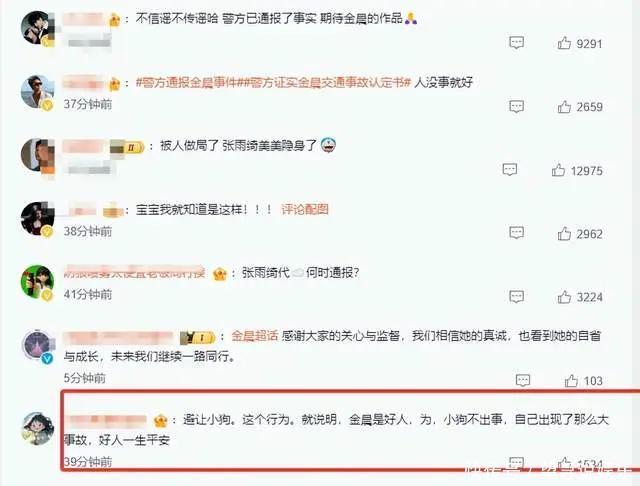This screenshot has width=640, height=486.
Task: Reply to the comment with 9291 likes
Action: pyautogui.click(x=516, y=42)
